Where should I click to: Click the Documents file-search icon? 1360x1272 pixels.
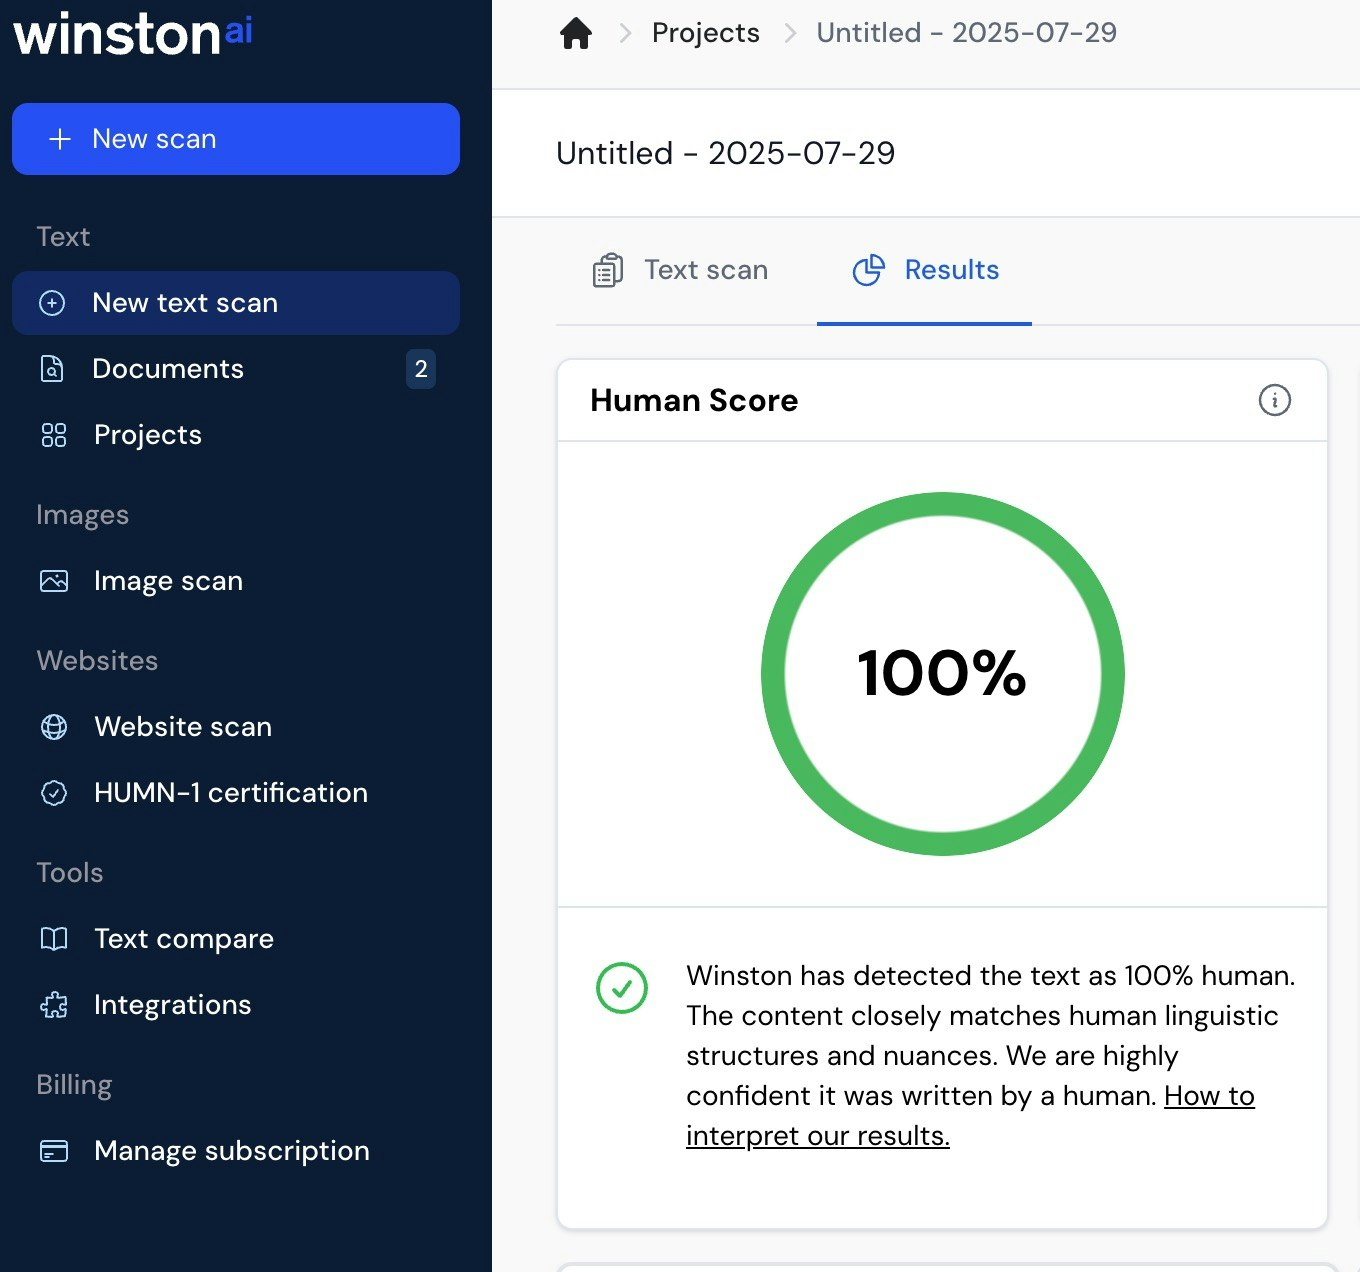(x=52, y=369)
